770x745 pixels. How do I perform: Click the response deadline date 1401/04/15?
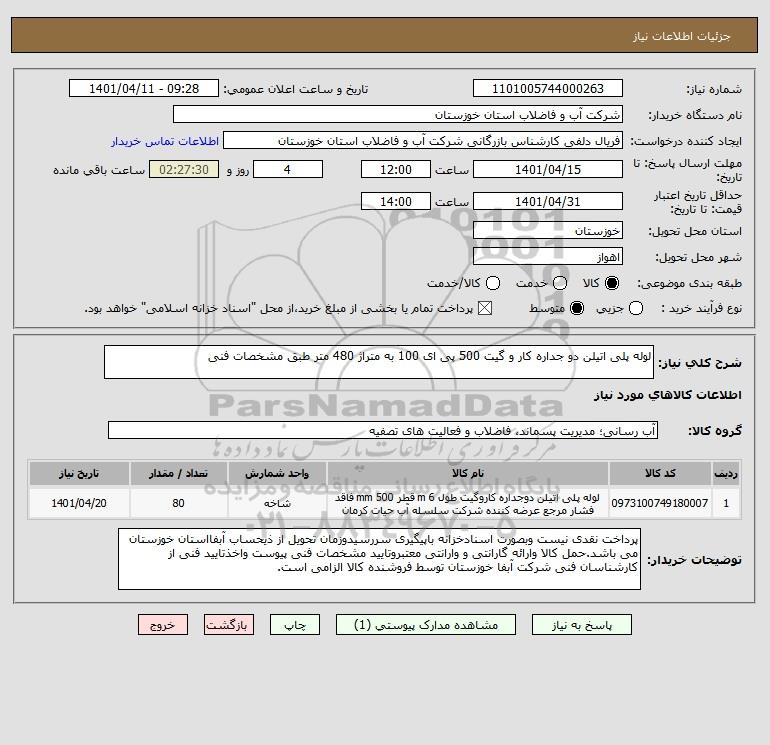[548, 169]
